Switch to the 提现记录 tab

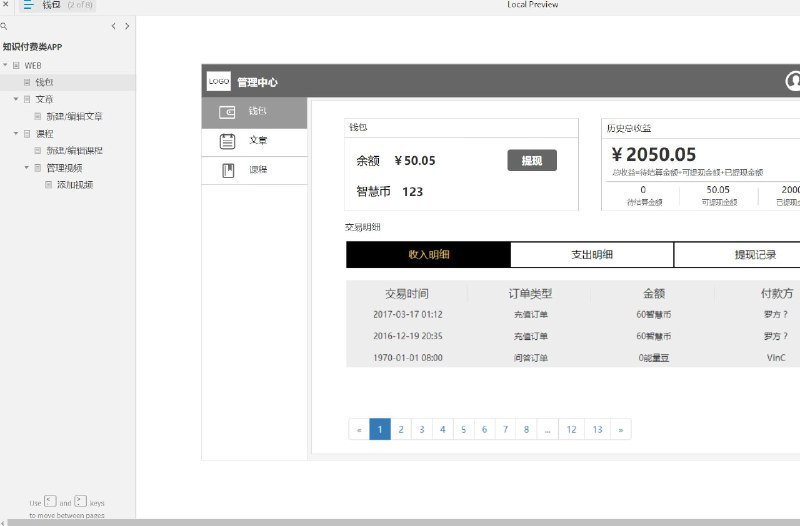737,255
